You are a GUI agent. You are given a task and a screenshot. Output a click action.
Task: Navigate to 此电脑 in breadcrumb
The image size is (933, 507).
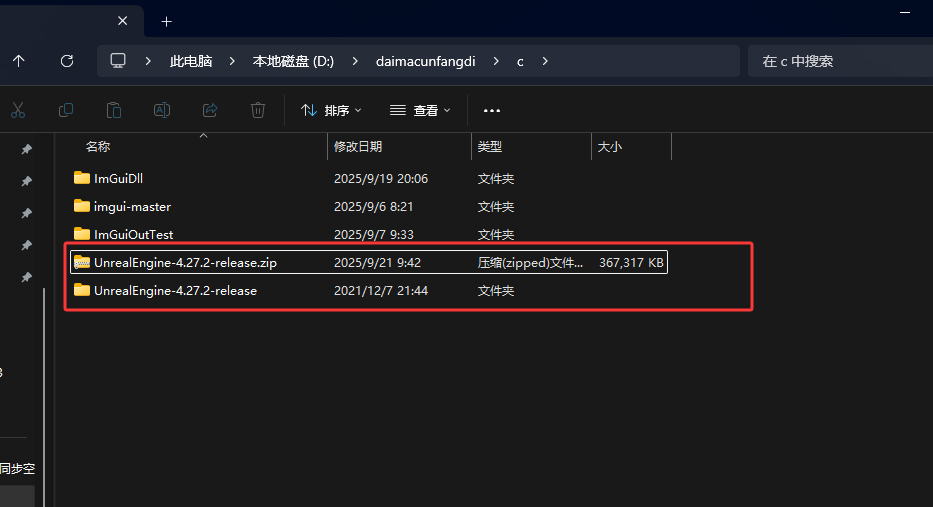pos(191,61)
